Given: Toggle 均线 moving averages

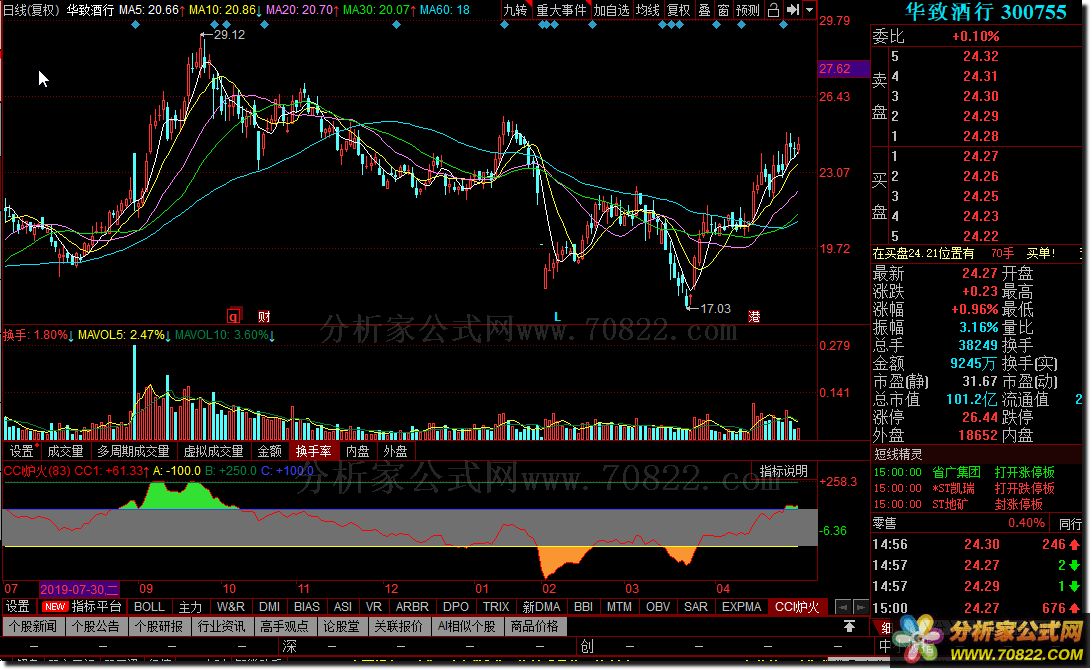Looking at the screenshot, I should pos(648,10).
